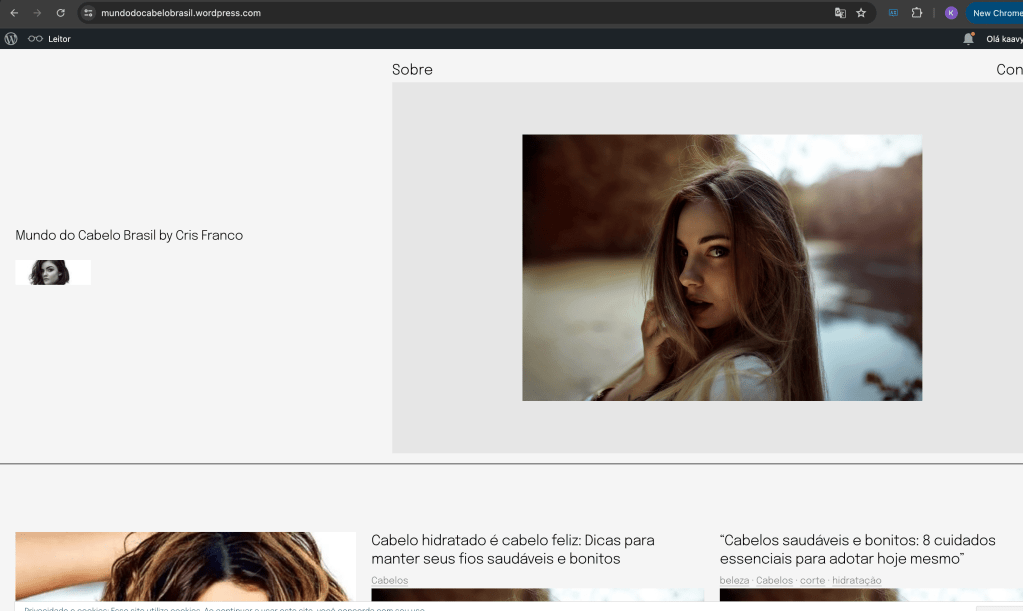Click the large featured woman photo
The image size is (1023, 611).
pyautogui.click(x=721, y=268)
